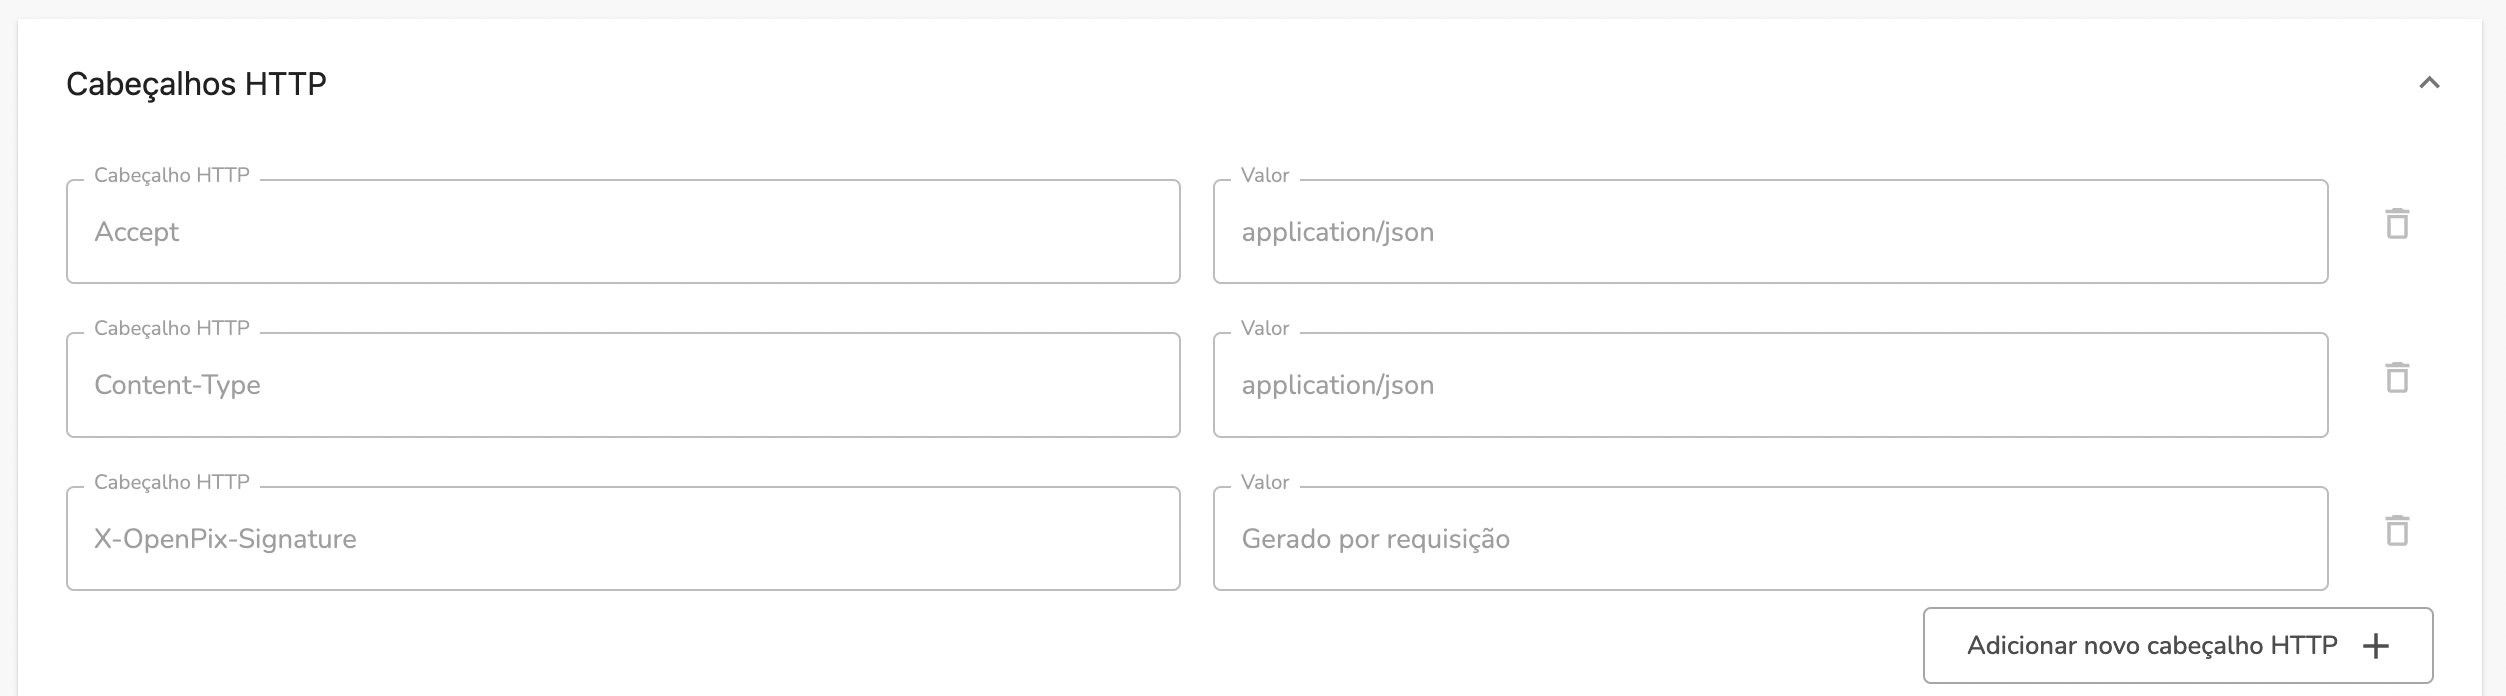Select the Gerado por requisição value field
This screenshot has height=696, width=2506.
(x=1770, y=537)
